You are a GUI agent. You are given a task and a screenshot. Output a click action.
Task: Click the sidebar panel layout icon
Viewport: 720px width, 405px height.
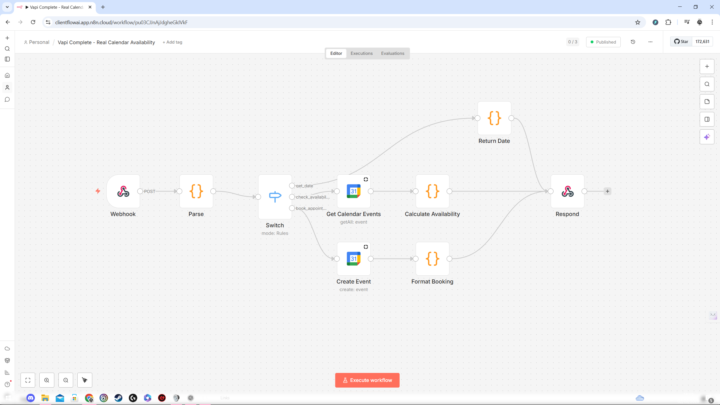tap(7, 59)
